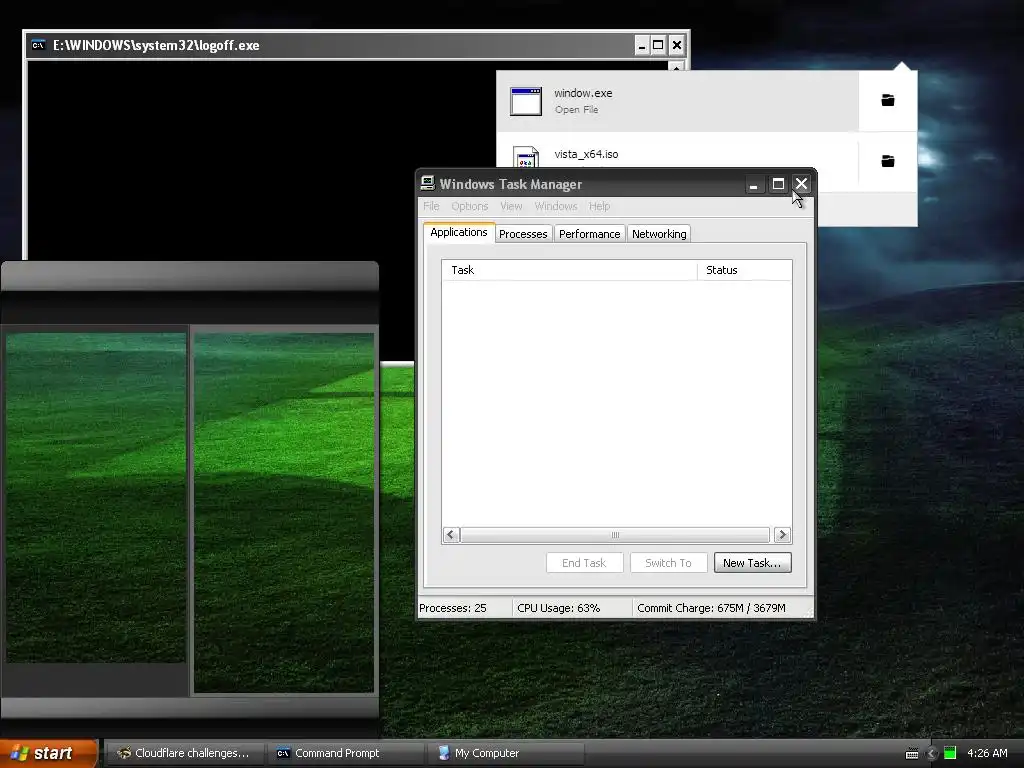The width and height of the screenshot is (1024, 768).
Task: Switch to My Computer taskbar item
Action: click(505, 753)
